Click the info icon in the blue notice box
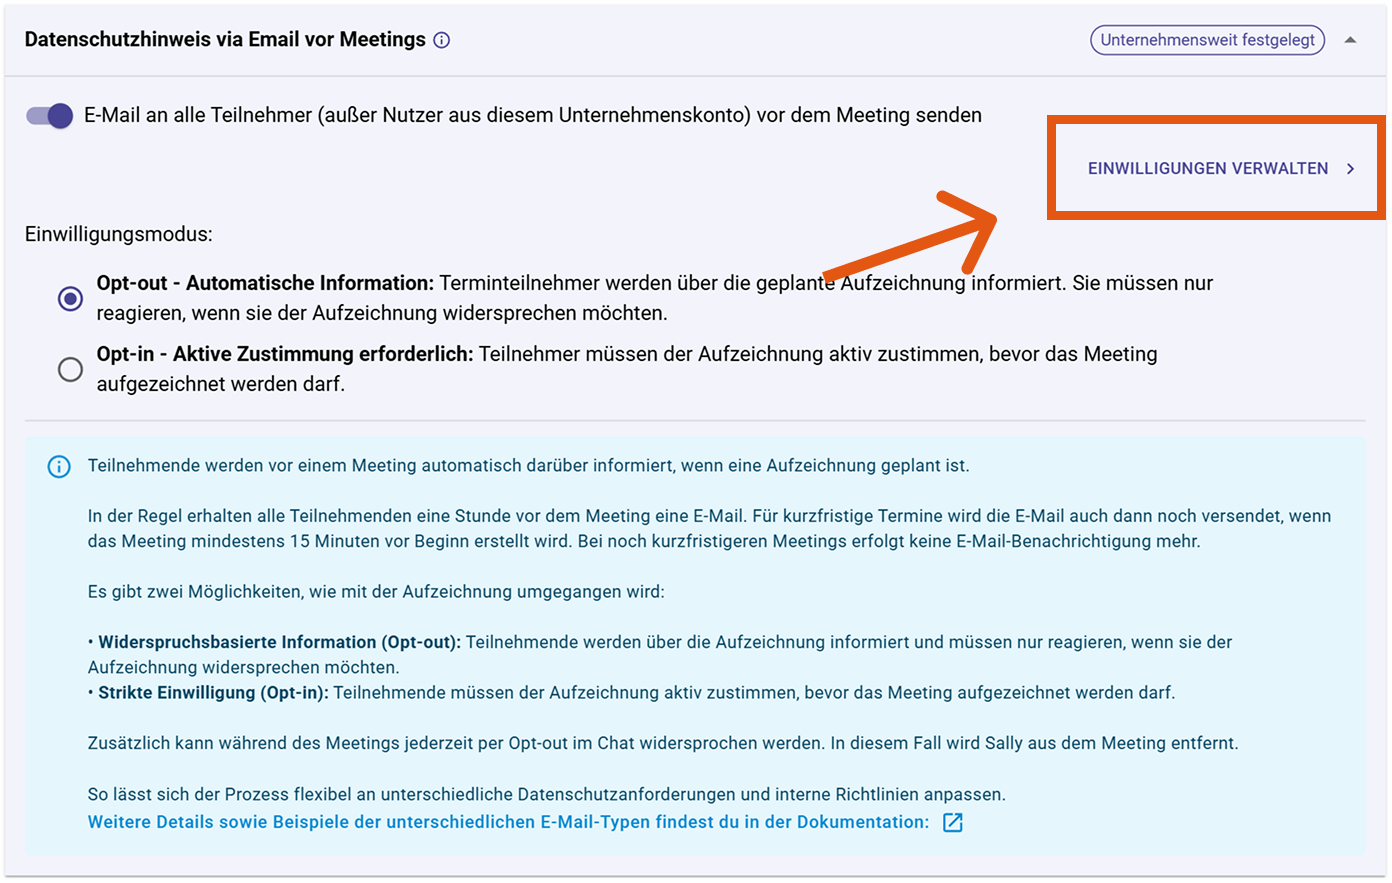 (59, 467)
